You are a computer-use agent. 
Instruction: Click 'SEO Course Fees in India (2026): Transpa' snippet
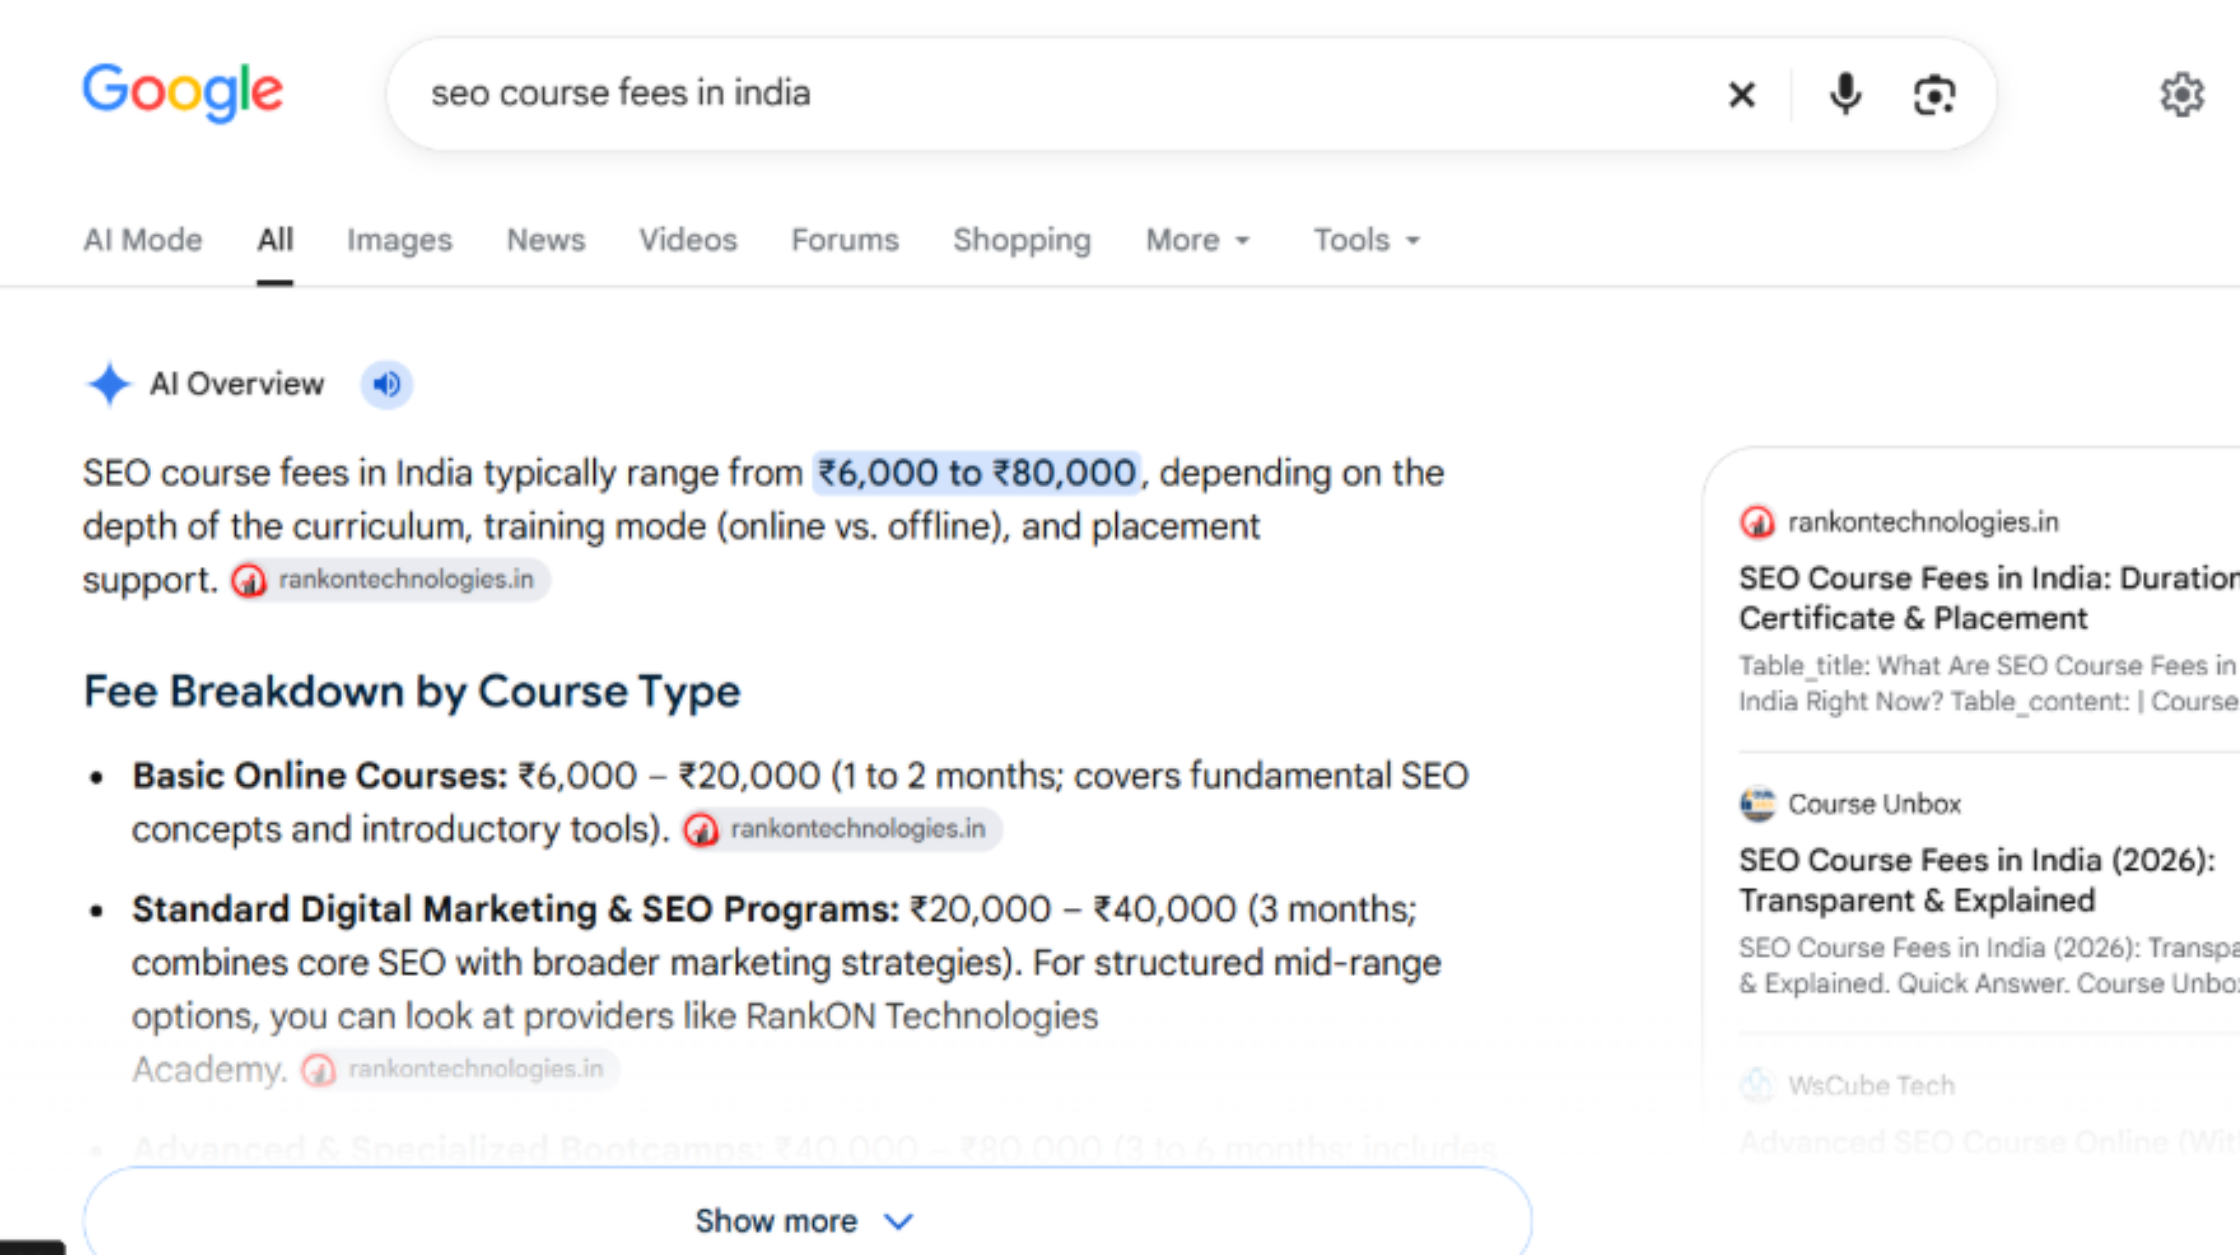pos(1988,966)
